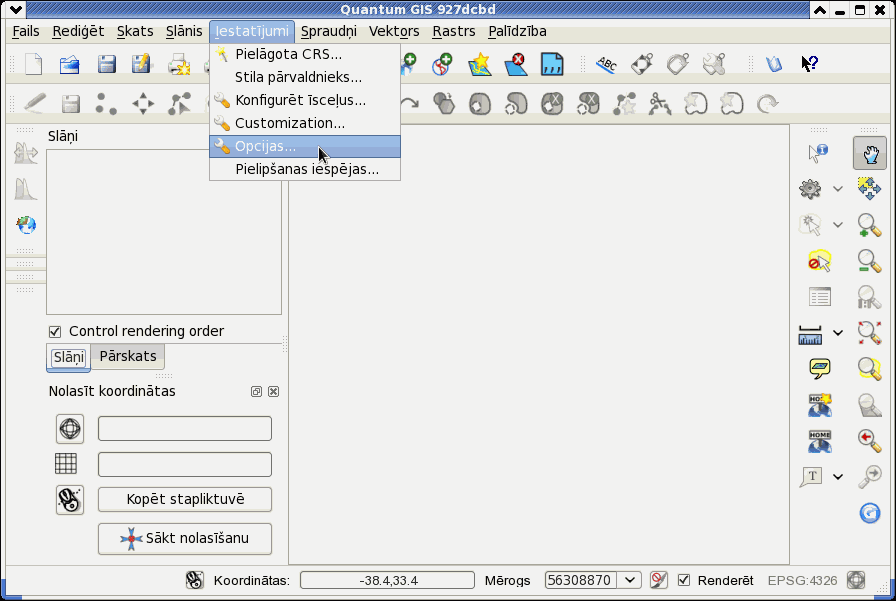Open the Spraudņi menu

pyautogui.click(x=329, y=31)
